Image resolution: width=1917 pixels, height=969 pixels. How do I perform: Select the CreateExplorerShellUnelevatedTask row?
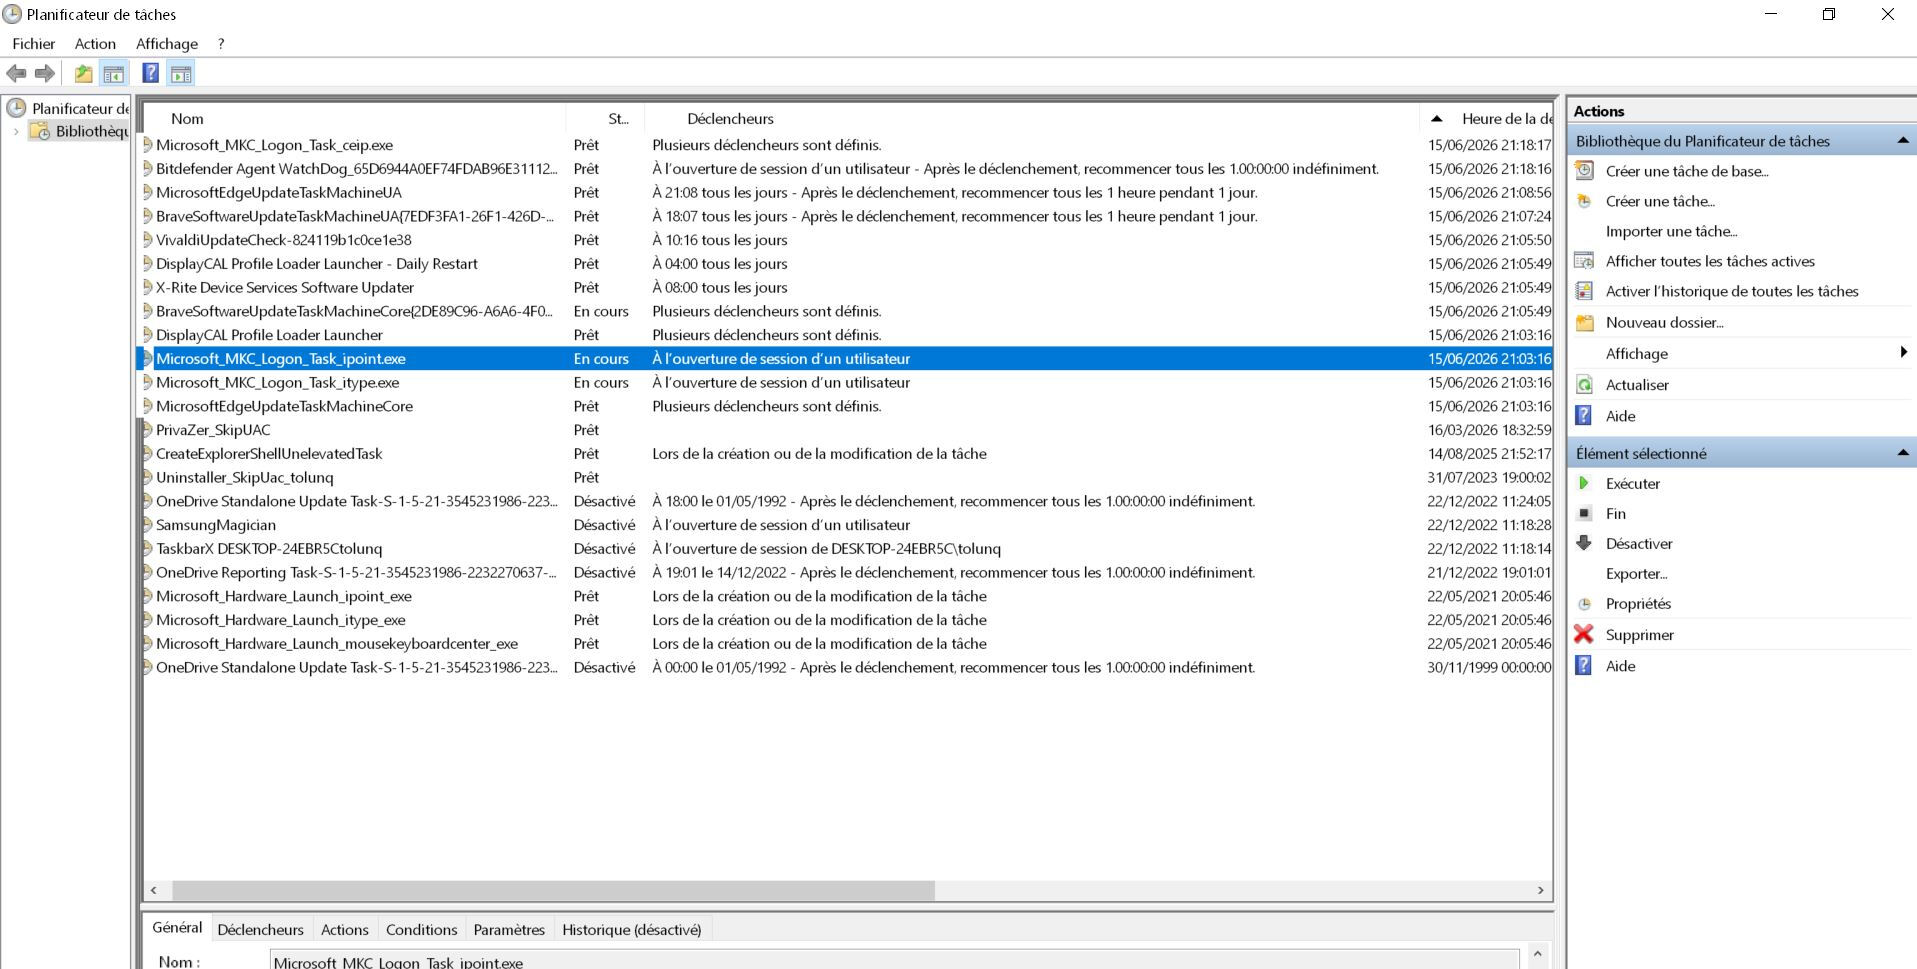pos(847,454)
